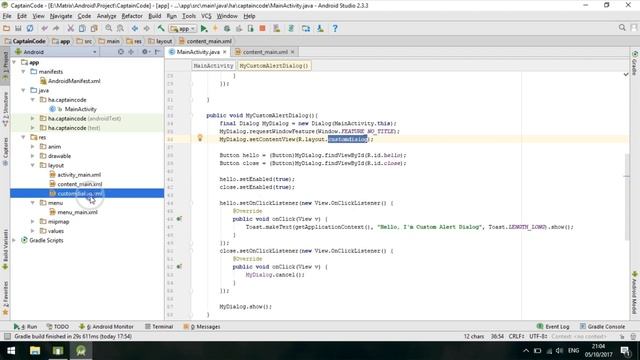Click the Open folder toolbar icon
640x360 pixels.
click(7, 29)
